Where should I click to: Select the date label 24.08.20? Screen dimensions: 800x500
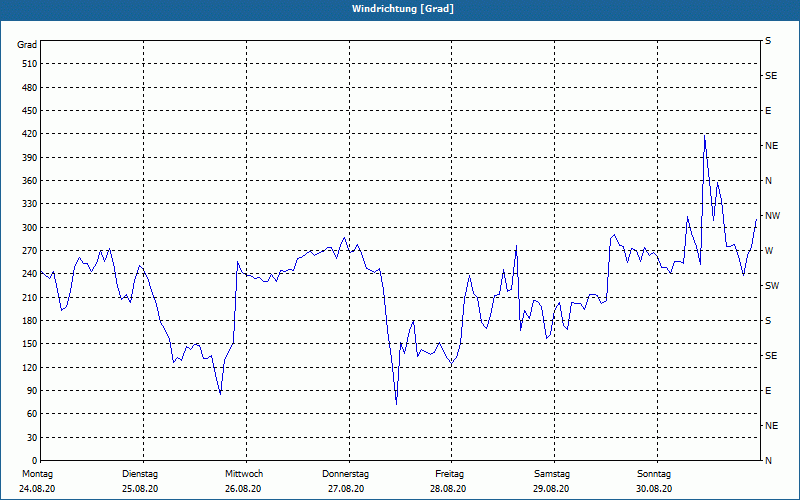pyautogui.click(x=37, y=489)
